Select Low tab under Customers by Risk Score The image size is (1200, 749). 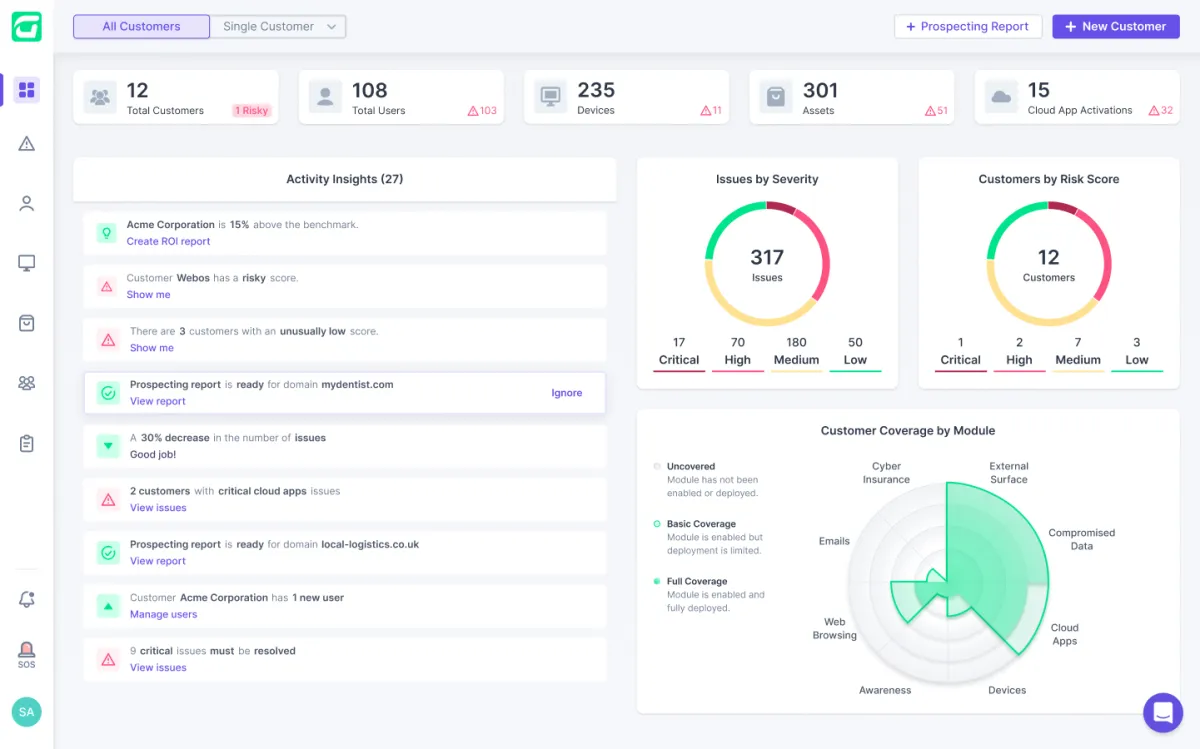pyautogui.click(x=1137, y=352)
